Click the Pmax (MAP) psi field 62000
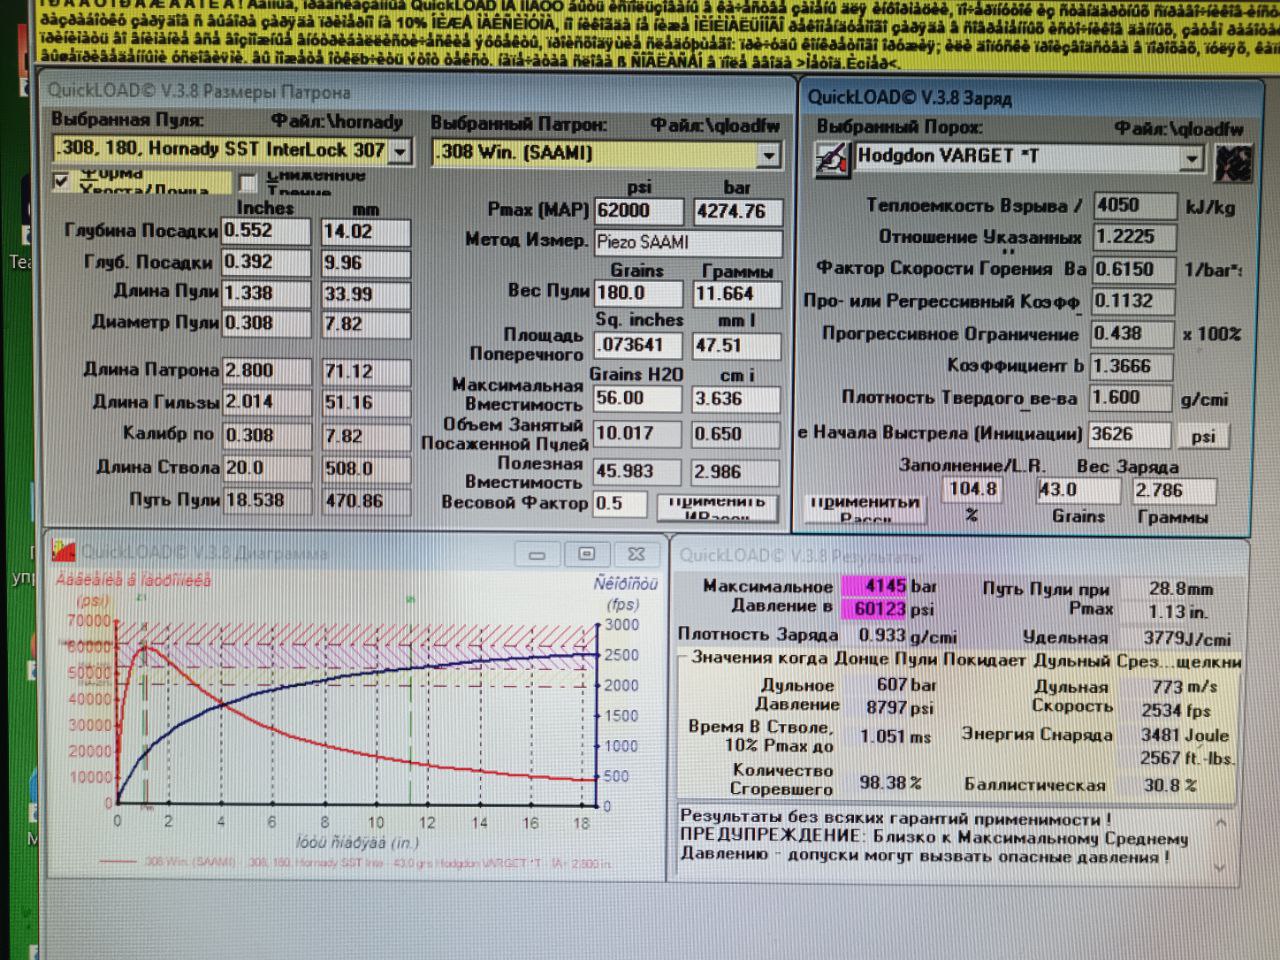Viewport: 1280px width, 960px height. (638, 211)
